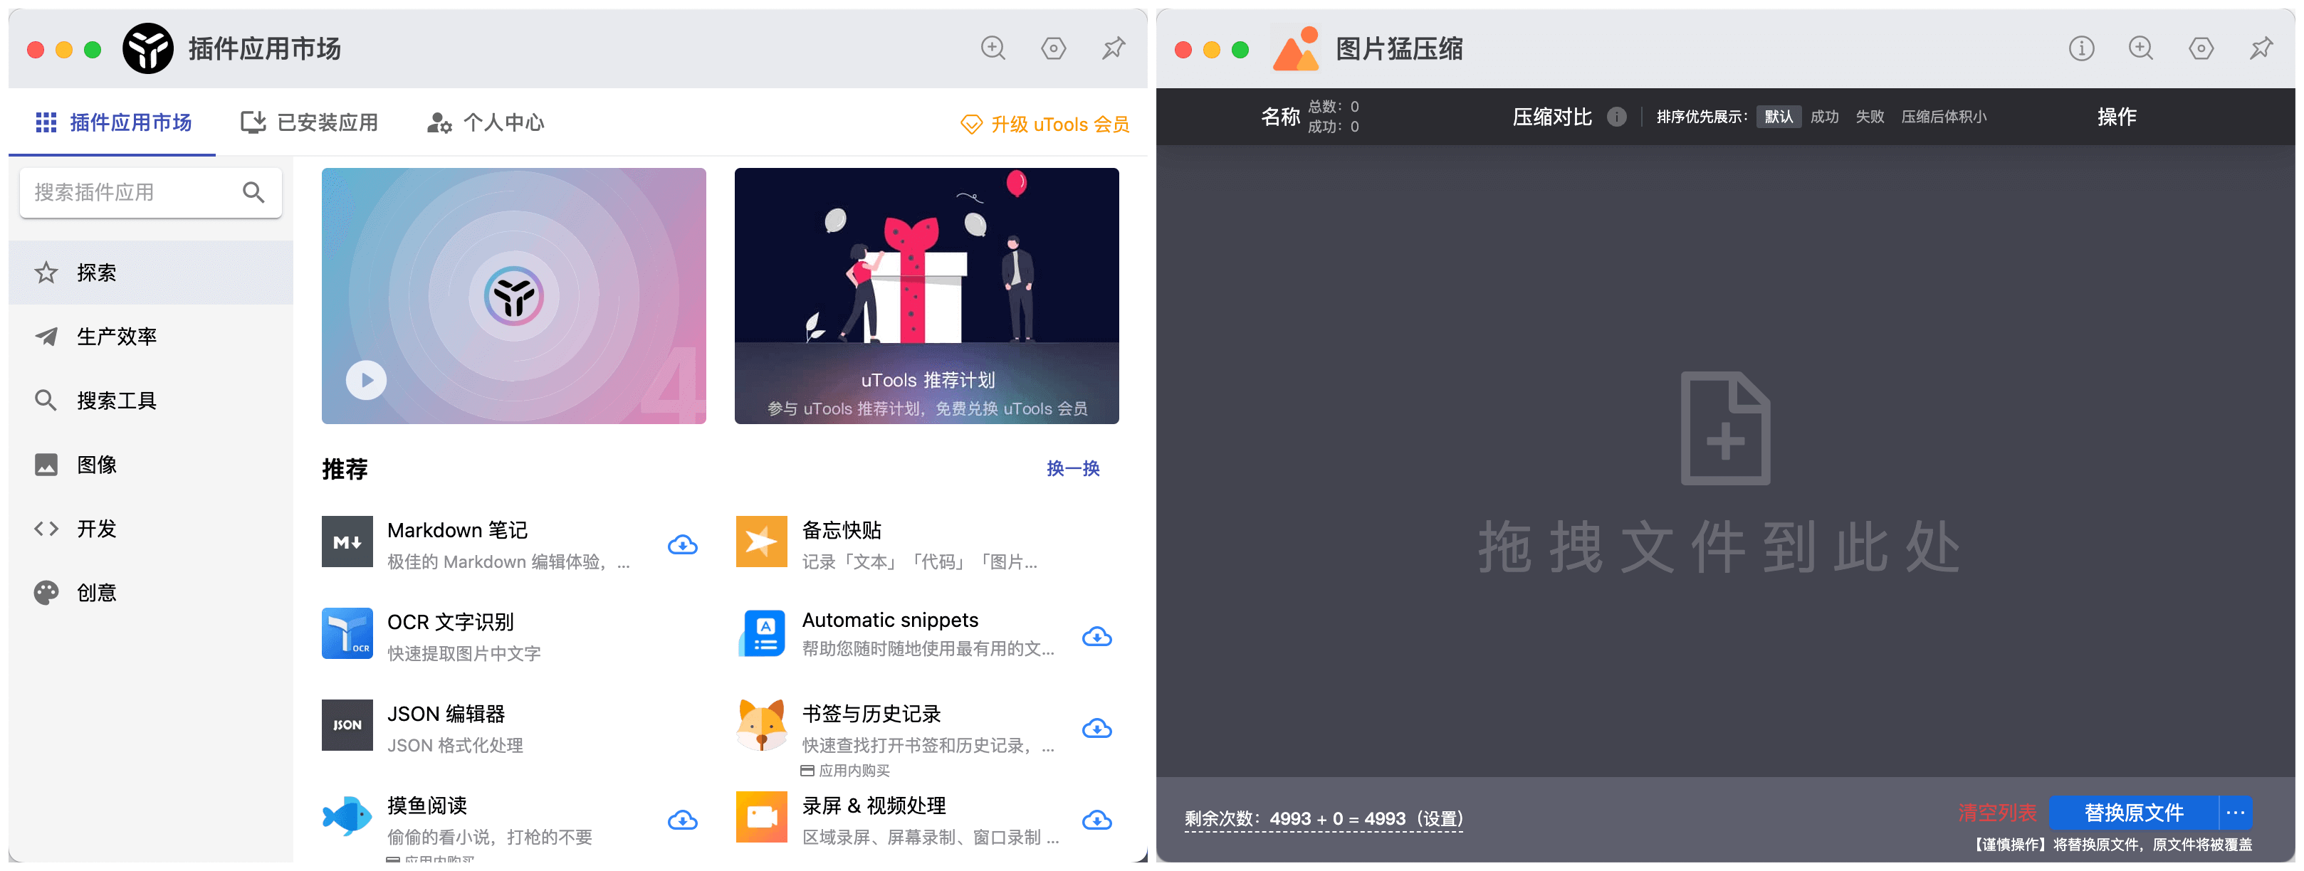Click the info icon beside 压缩对比
2304x871 pixels.
click(1616, 117)
